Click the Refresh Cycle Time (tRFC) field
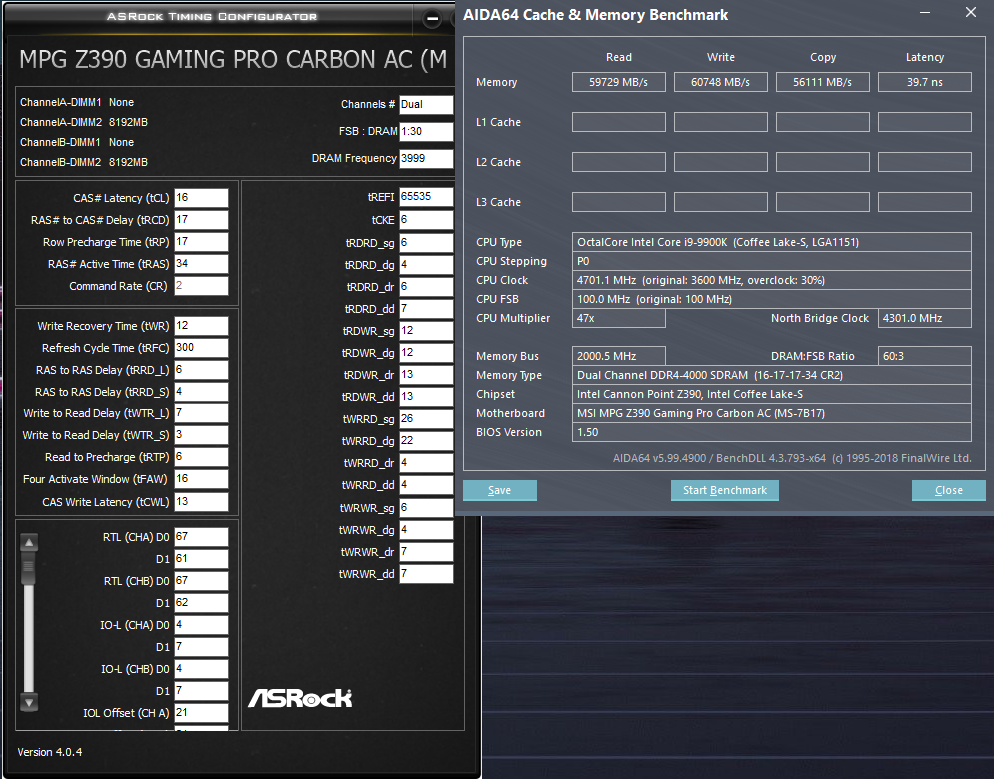The height and width of the screenshot is (779, 994). (x=201, y=347)
